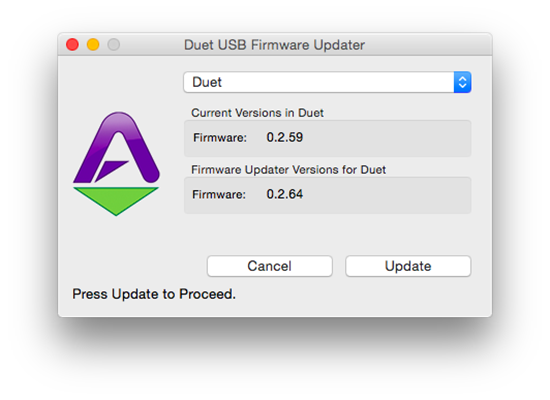Click the Firmware label beside 0.2.59
This screenshot has width=550, height=400.
[x=220, y=138]
